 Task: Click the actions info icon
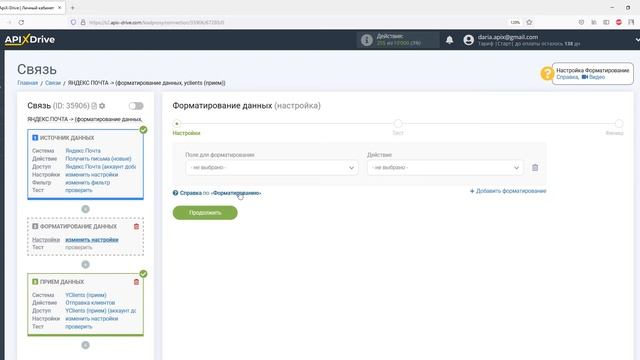[x=367, y=40]
